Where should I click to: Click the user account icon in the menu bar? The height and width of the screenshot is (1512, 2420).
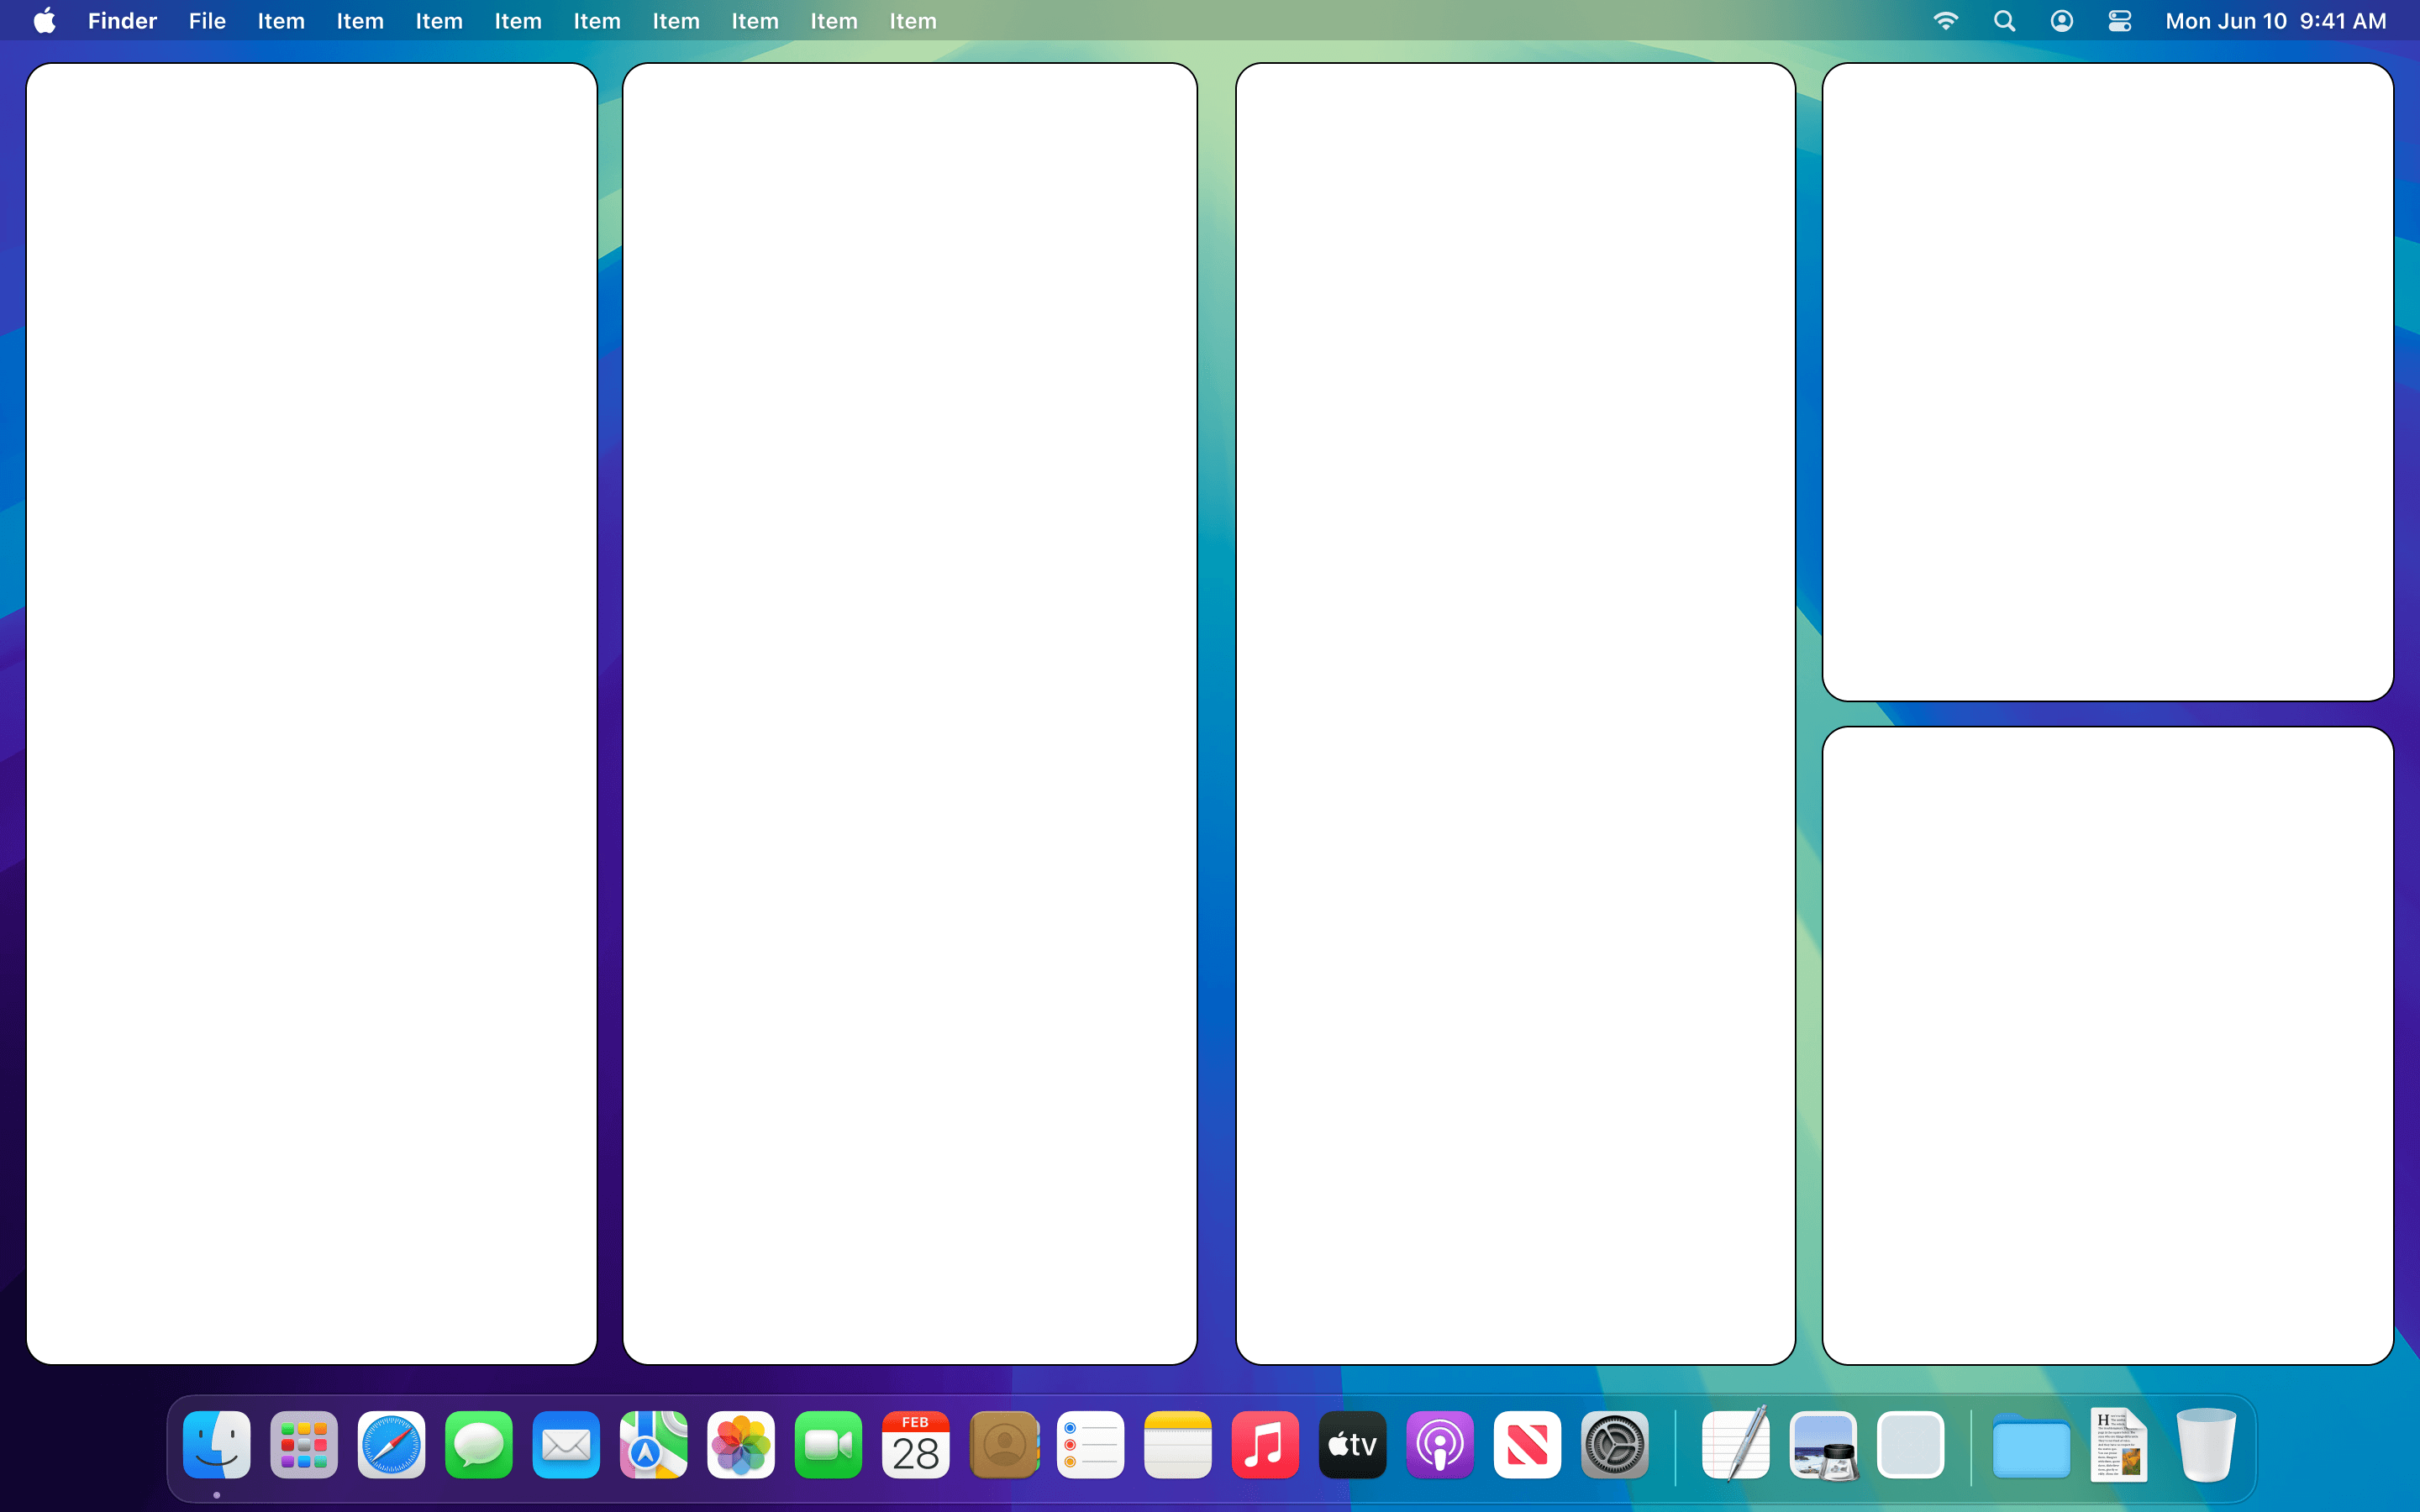click(2062, 21)
